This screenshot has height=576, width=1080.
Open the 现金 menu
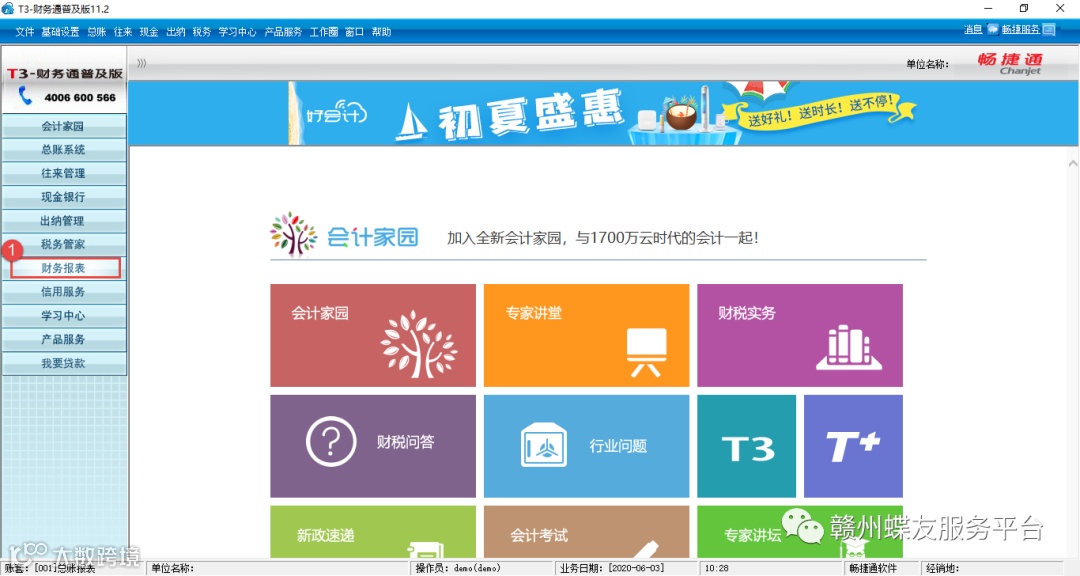click(149, 32)
